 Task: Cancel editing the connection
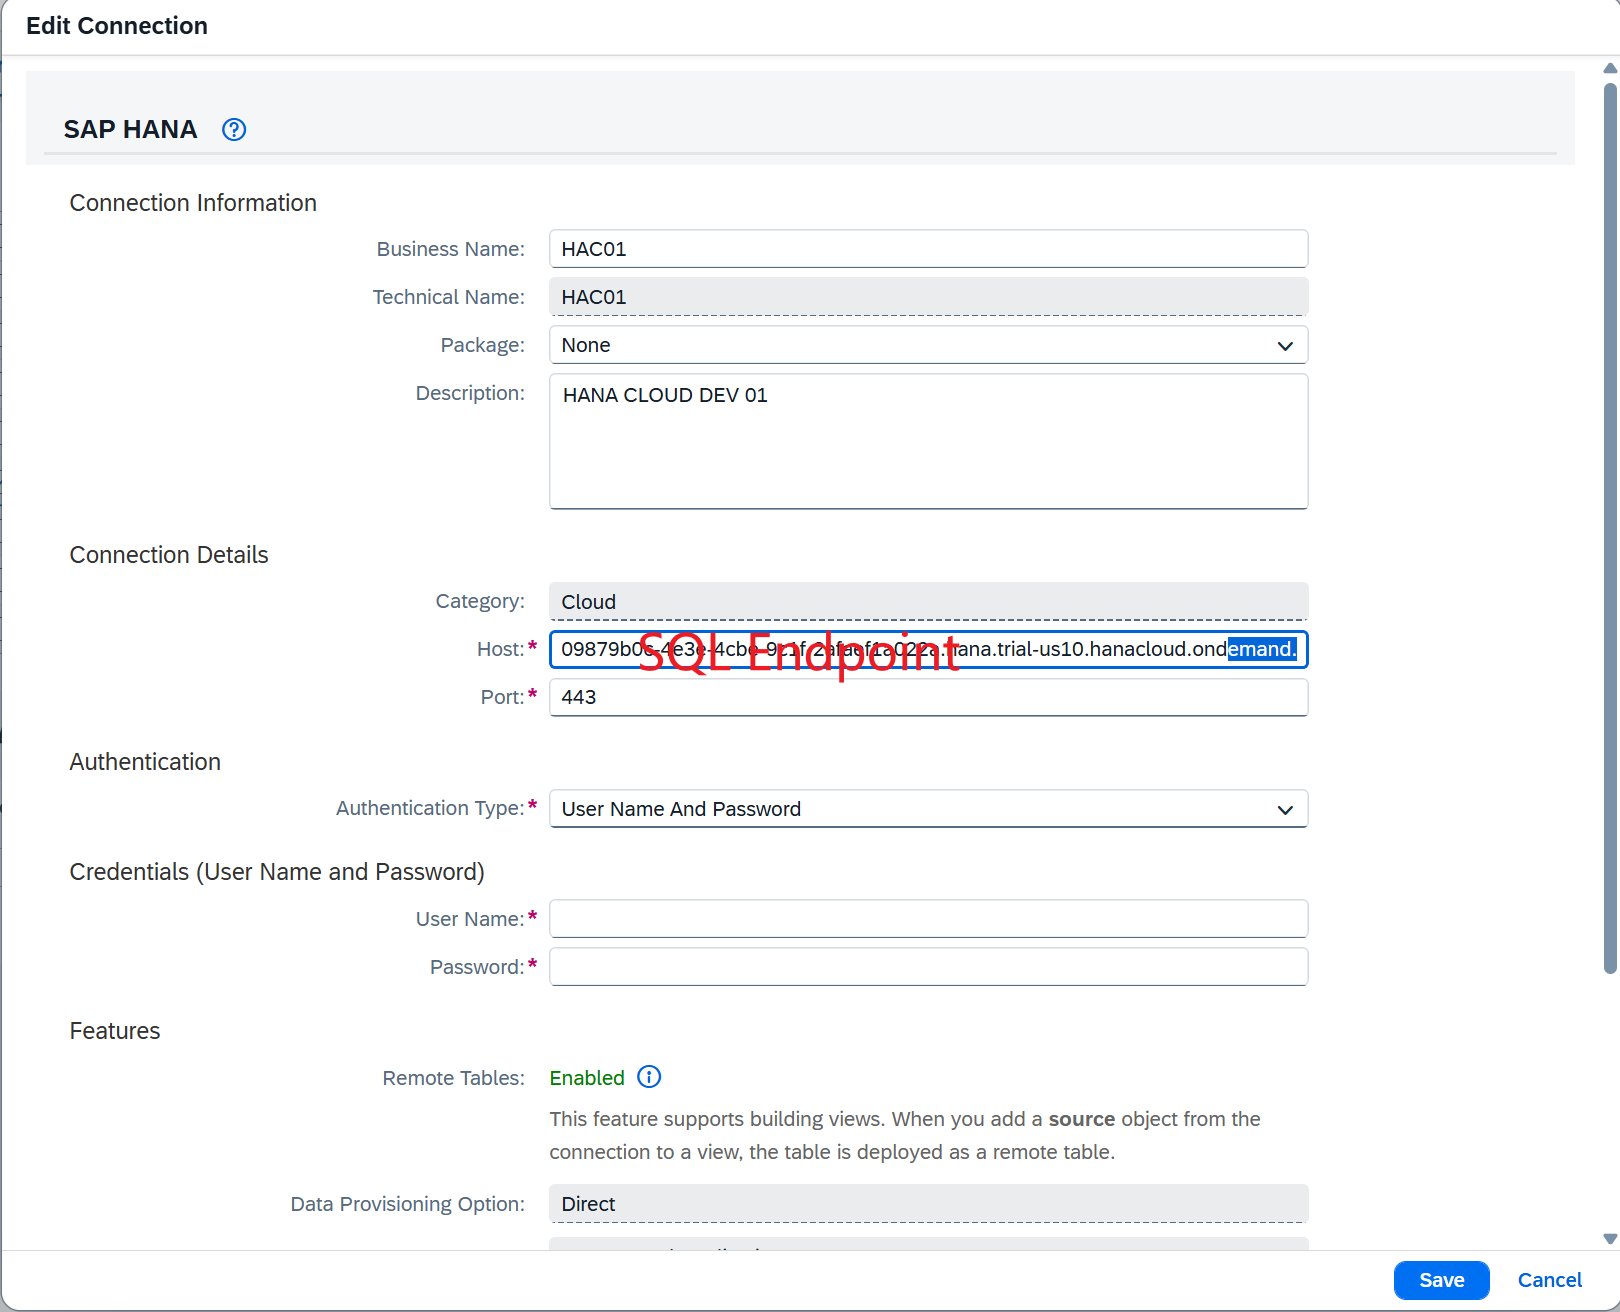1549,1280
